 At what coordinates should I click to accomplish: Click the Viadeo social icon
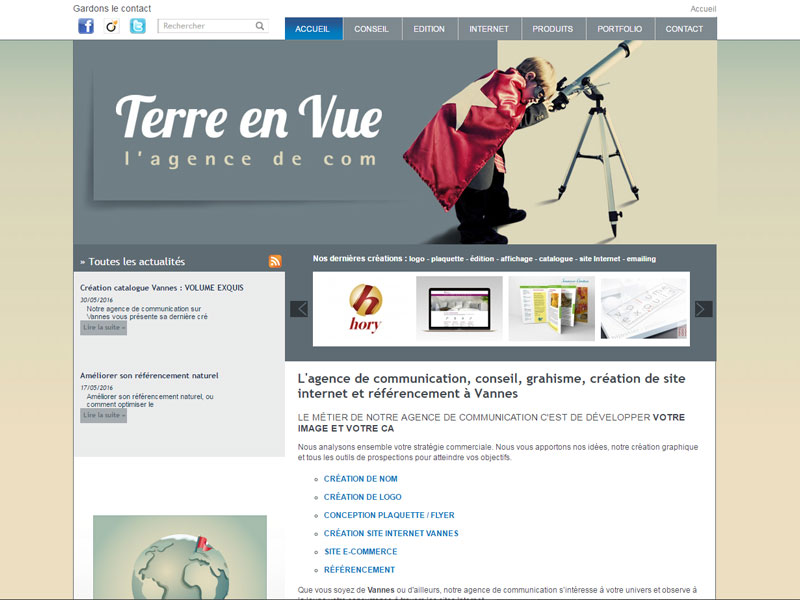112,26
